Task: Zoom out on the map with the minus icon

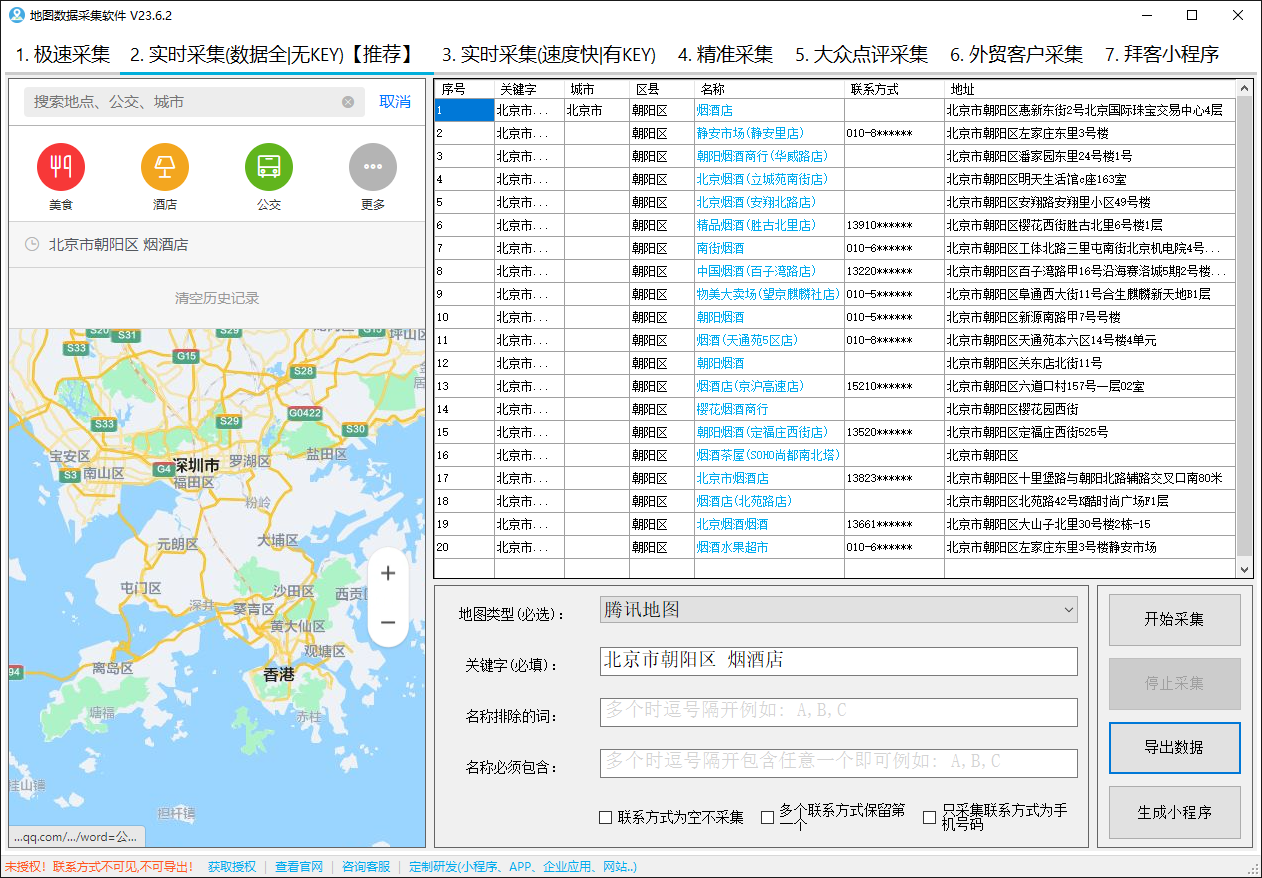Action: (388, 621)
